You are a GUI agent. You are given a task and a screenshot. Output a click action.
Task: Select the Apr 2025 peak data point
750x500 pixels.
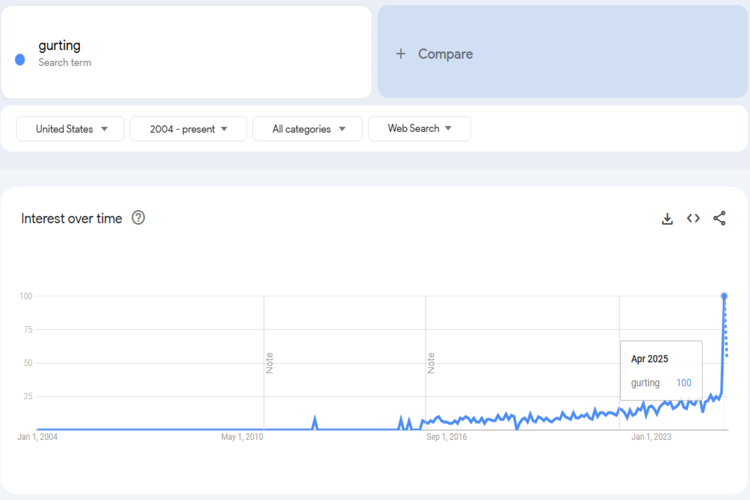click(724, 297)
